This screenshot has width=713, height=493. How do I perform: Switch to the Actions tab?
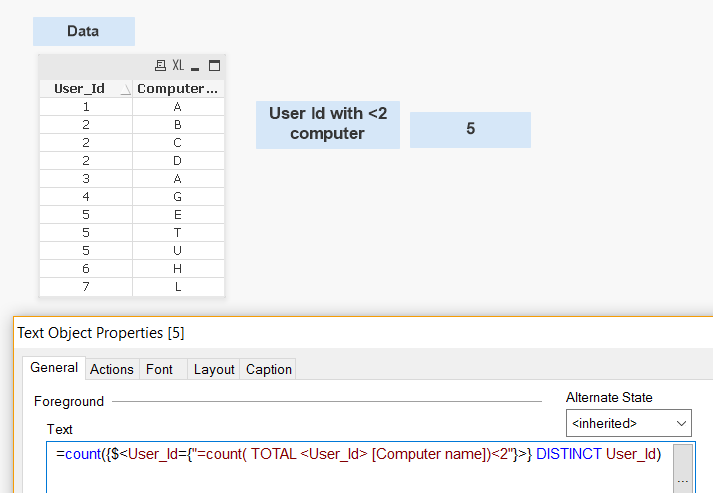112,369
